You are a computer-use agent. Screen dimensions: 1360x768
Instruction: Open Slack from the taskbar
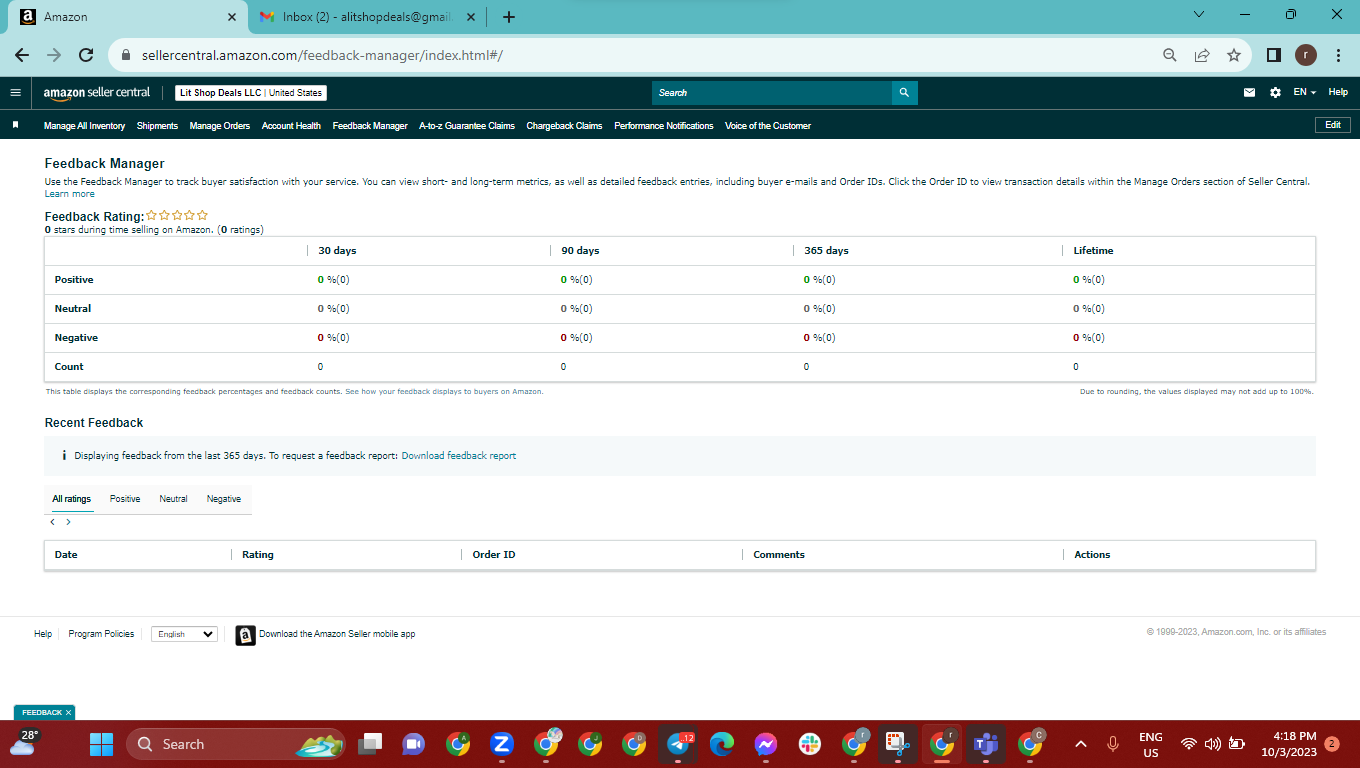[810, 744]
